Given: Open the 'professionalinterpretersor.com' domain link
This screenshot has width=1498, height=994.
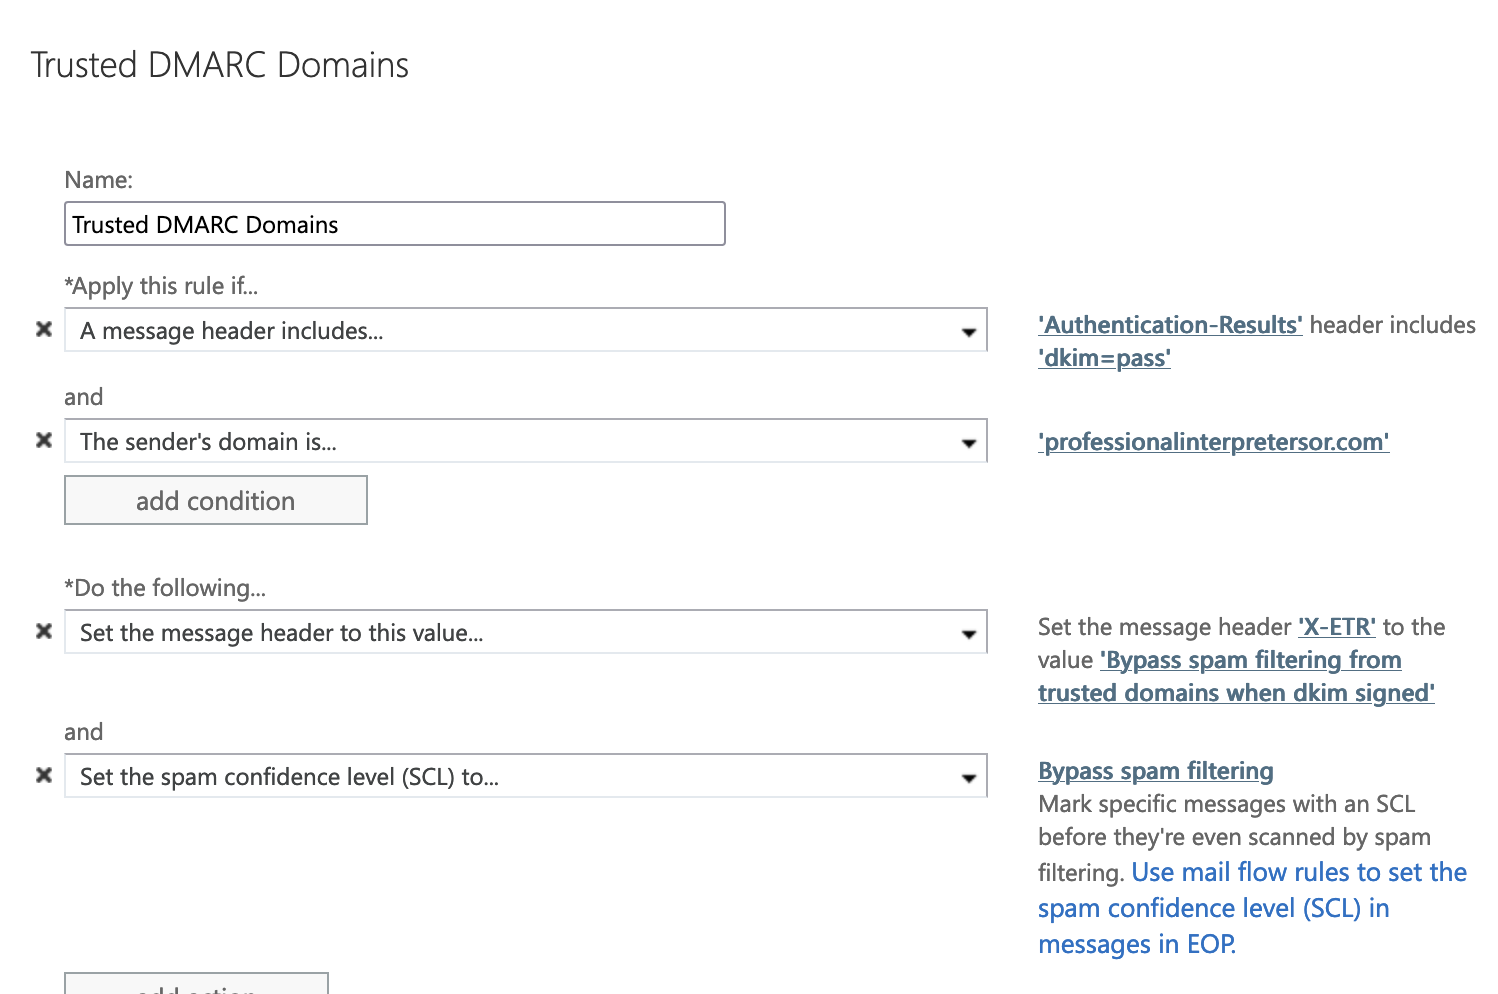Looking at the screenshot, I should tap(1213, 441).
